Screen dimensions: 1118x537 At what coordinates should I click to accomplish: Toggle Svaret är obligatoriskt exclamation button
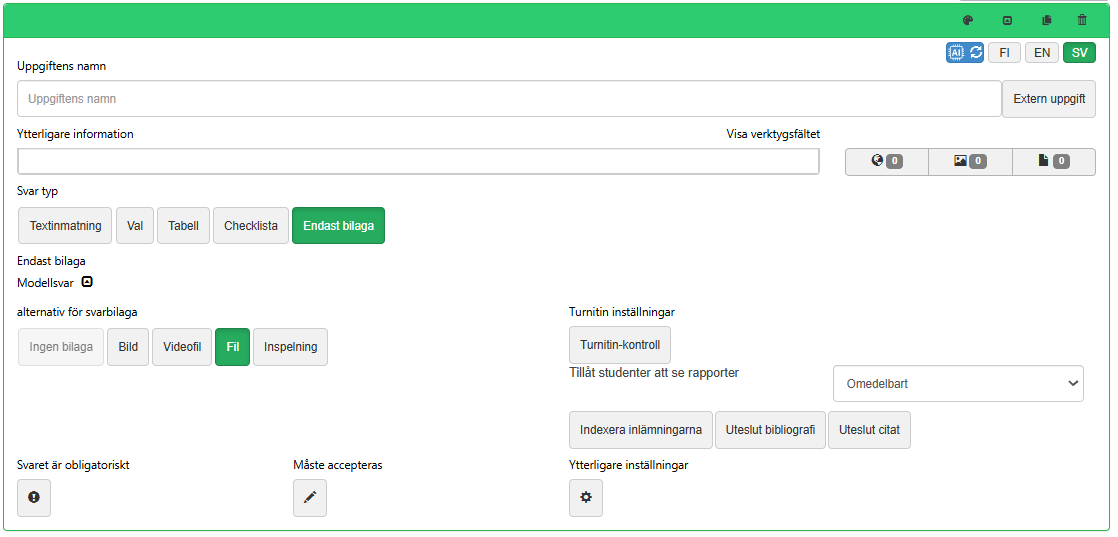(x=34, y=498)
